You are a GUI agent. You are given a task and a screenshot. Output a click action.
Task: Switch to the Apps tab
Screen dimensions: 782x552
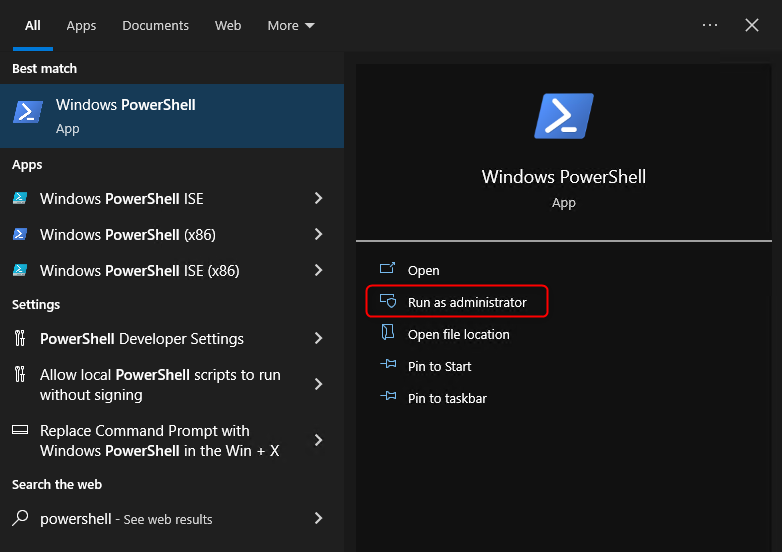tap(81, 25)
